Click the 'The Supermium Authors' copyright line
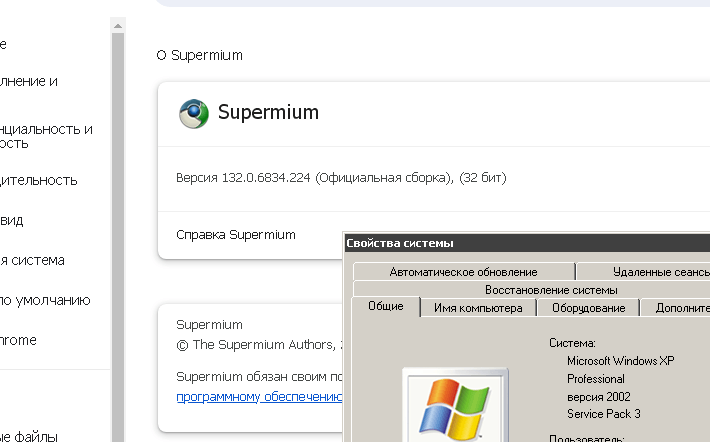710x442 pixels. 259,345
